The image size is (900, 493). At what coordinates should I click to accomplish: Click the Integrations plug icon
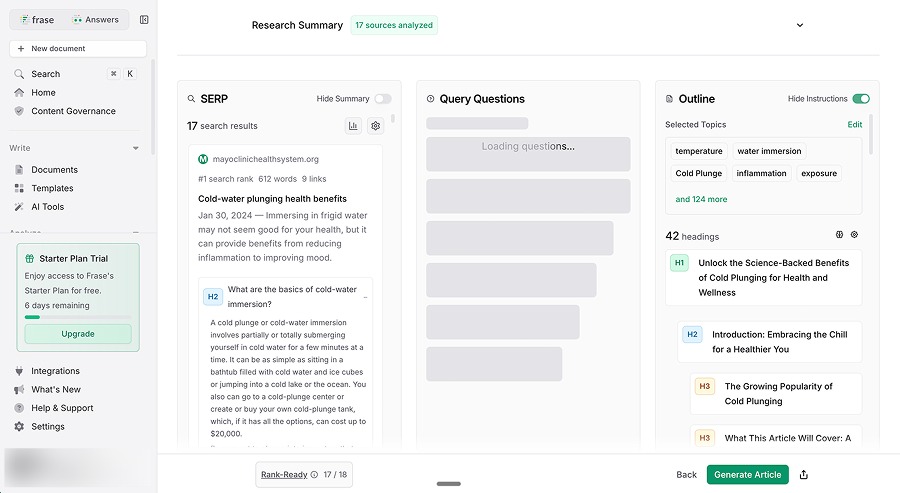click(x=19, y=371)
